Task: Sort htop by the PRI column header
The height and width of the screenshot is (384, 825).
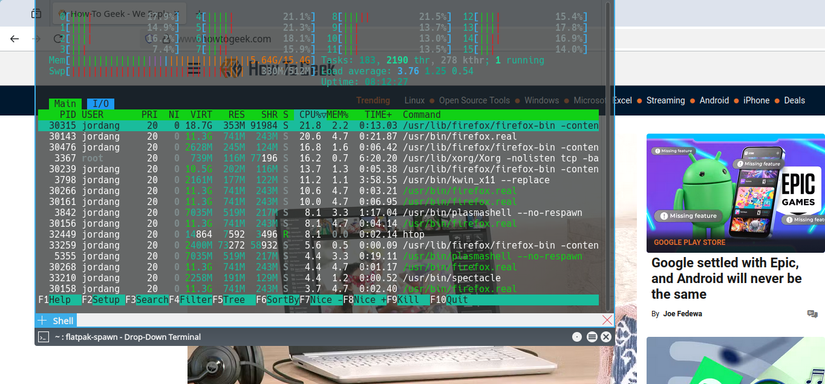Action: click(x=149, y=115)
